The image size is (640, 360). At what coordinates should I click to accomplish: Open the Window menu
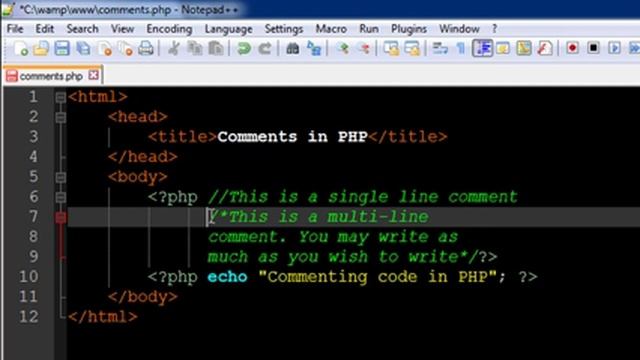pyautogui.click(x=459, y=29)
